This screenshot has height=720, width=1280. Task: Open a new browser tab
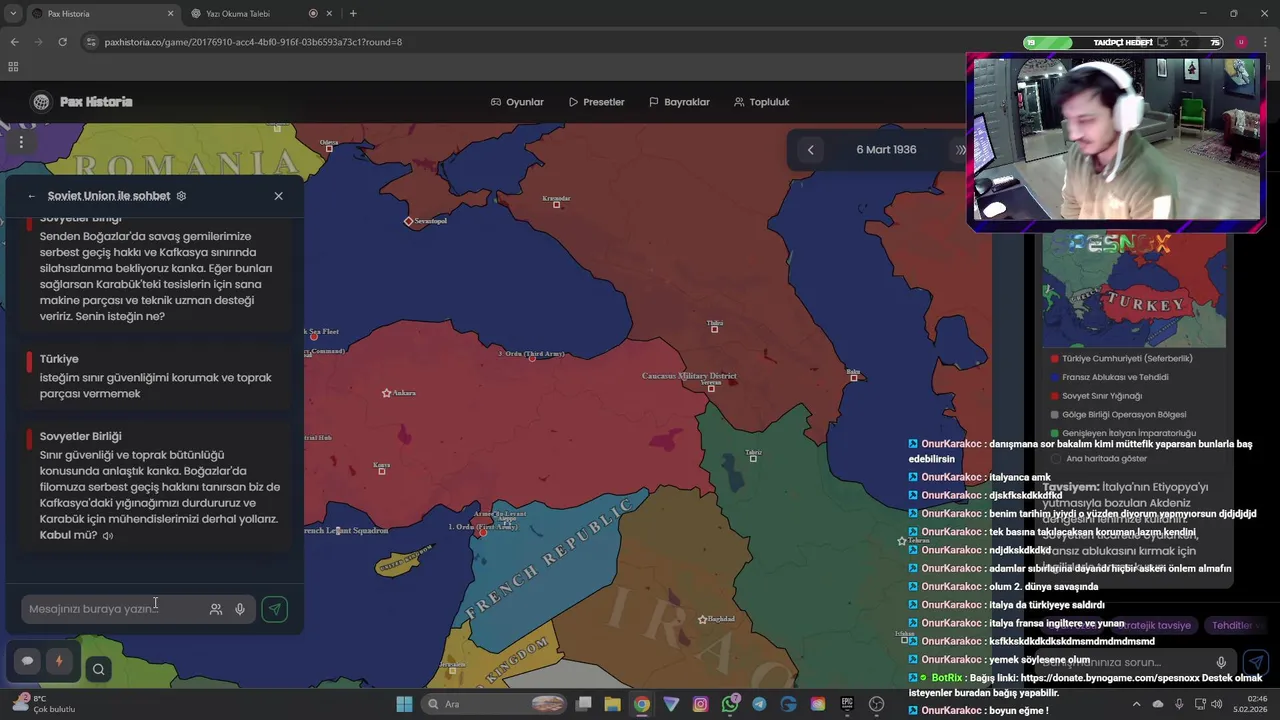click(x=353, y=14)
